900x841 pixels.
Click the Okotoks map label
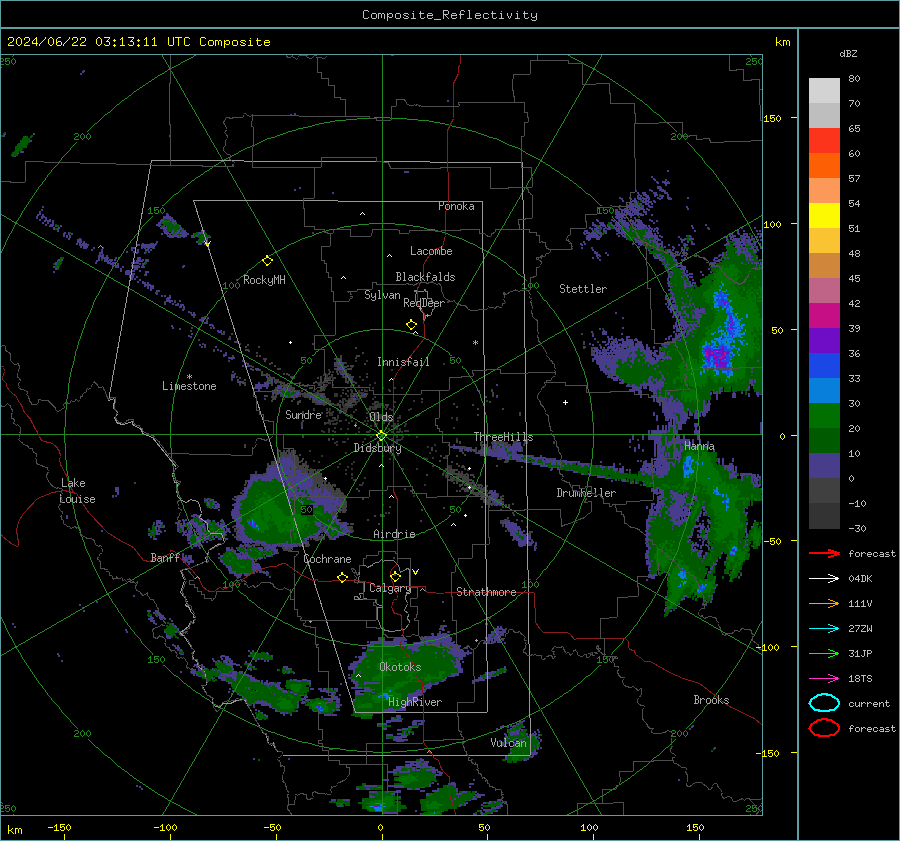click(x=400, y=667)
